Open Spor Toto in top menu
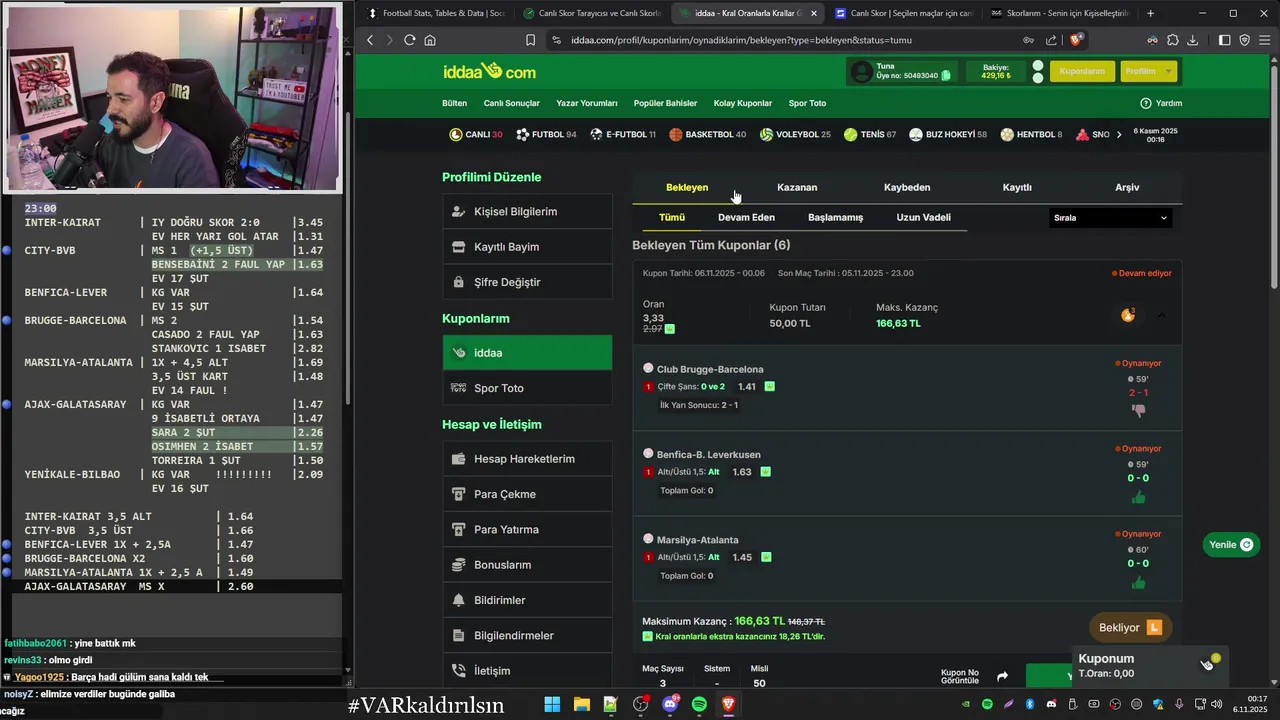 (807, 103)
